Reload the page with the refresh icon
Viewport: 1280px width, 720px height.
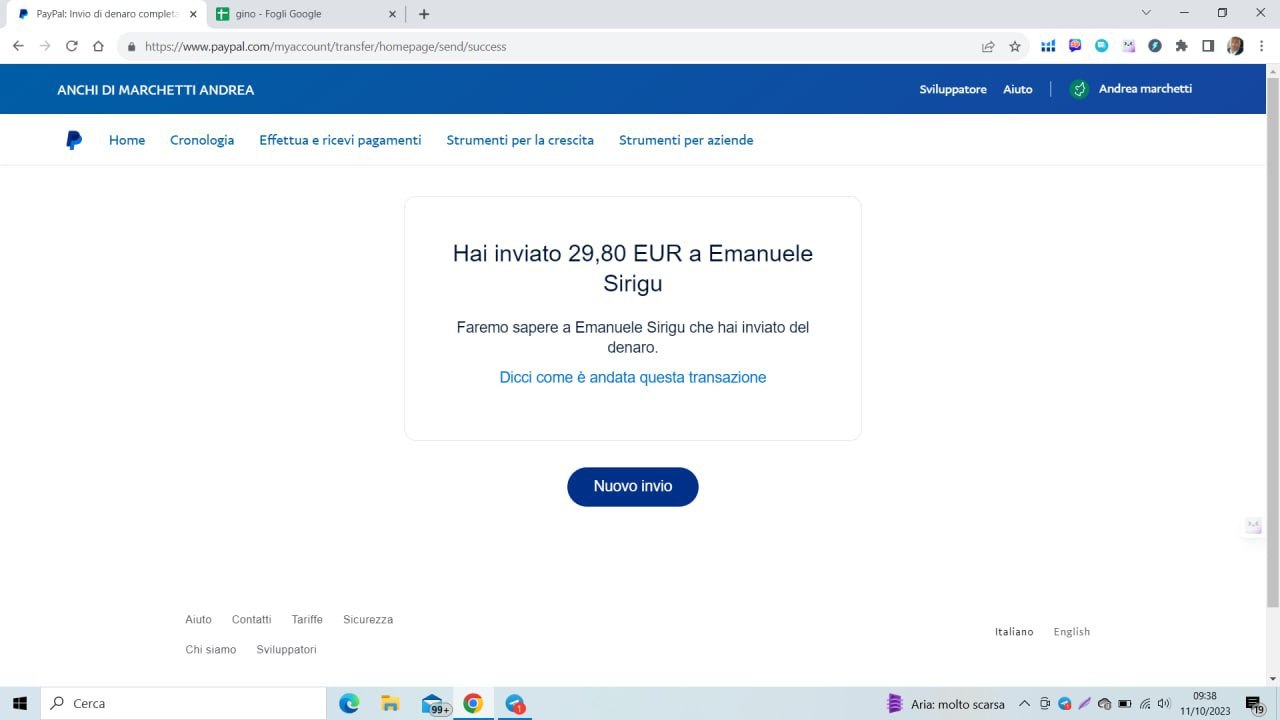[x=72, y=46]
